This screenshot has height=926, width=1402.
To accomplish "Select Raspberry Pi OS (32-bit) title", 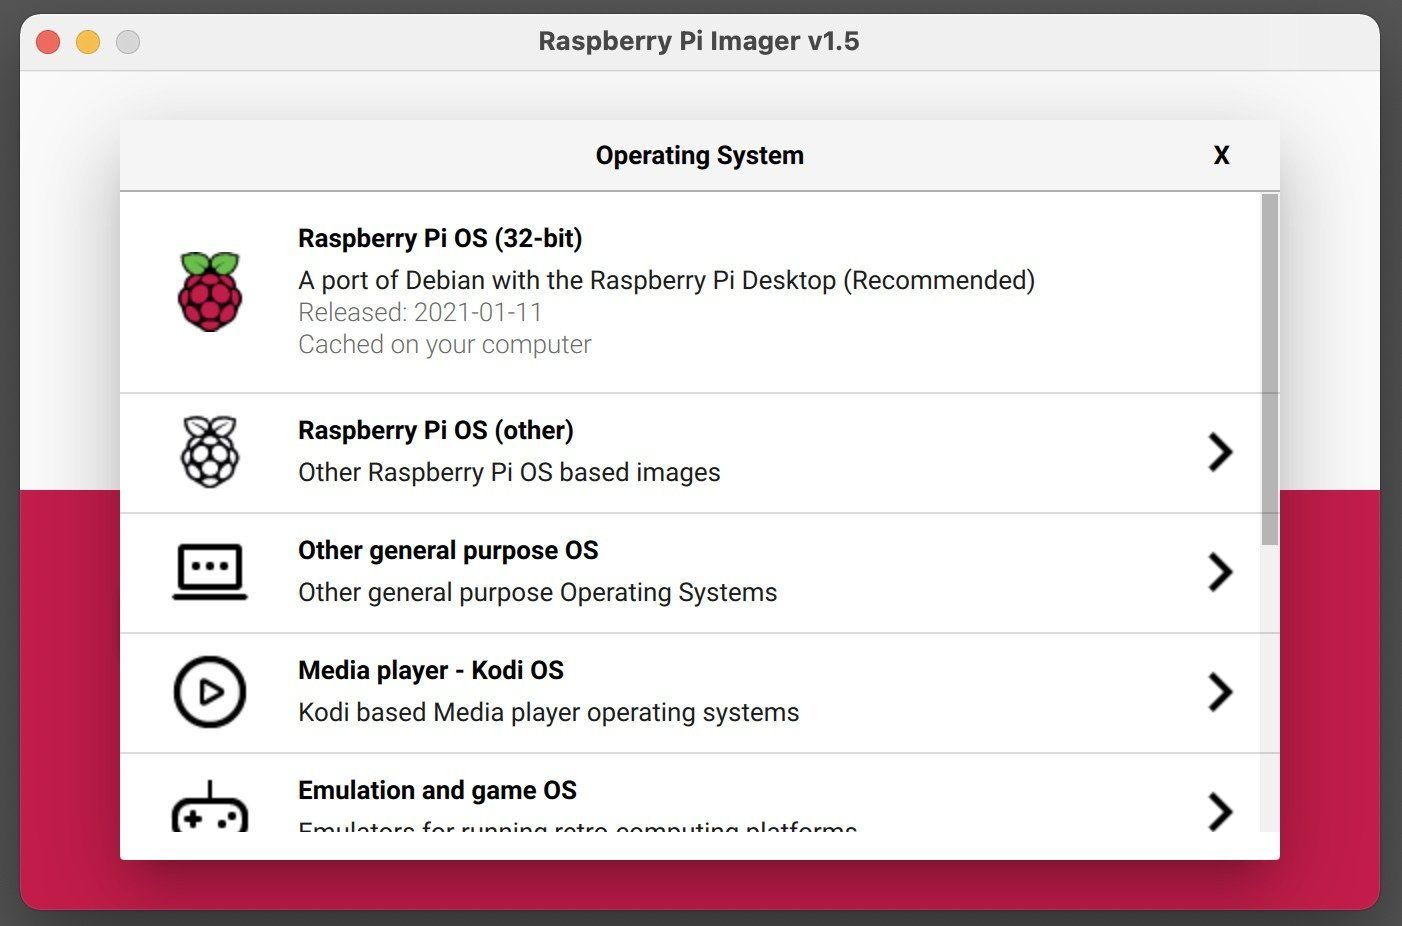I will click(x=440, y=238).
